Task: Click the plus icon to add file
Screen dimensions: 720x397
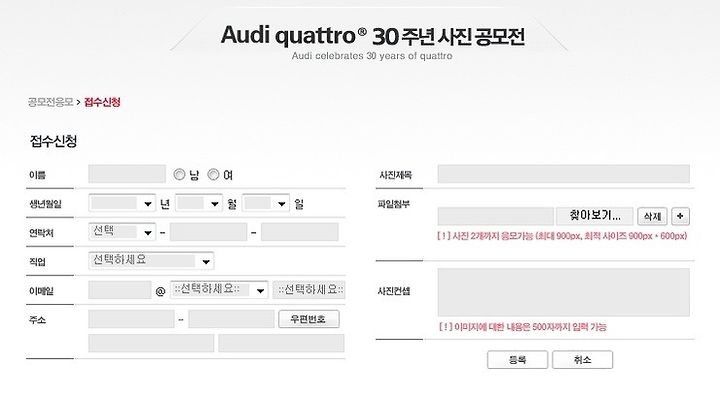Action: 681,216
